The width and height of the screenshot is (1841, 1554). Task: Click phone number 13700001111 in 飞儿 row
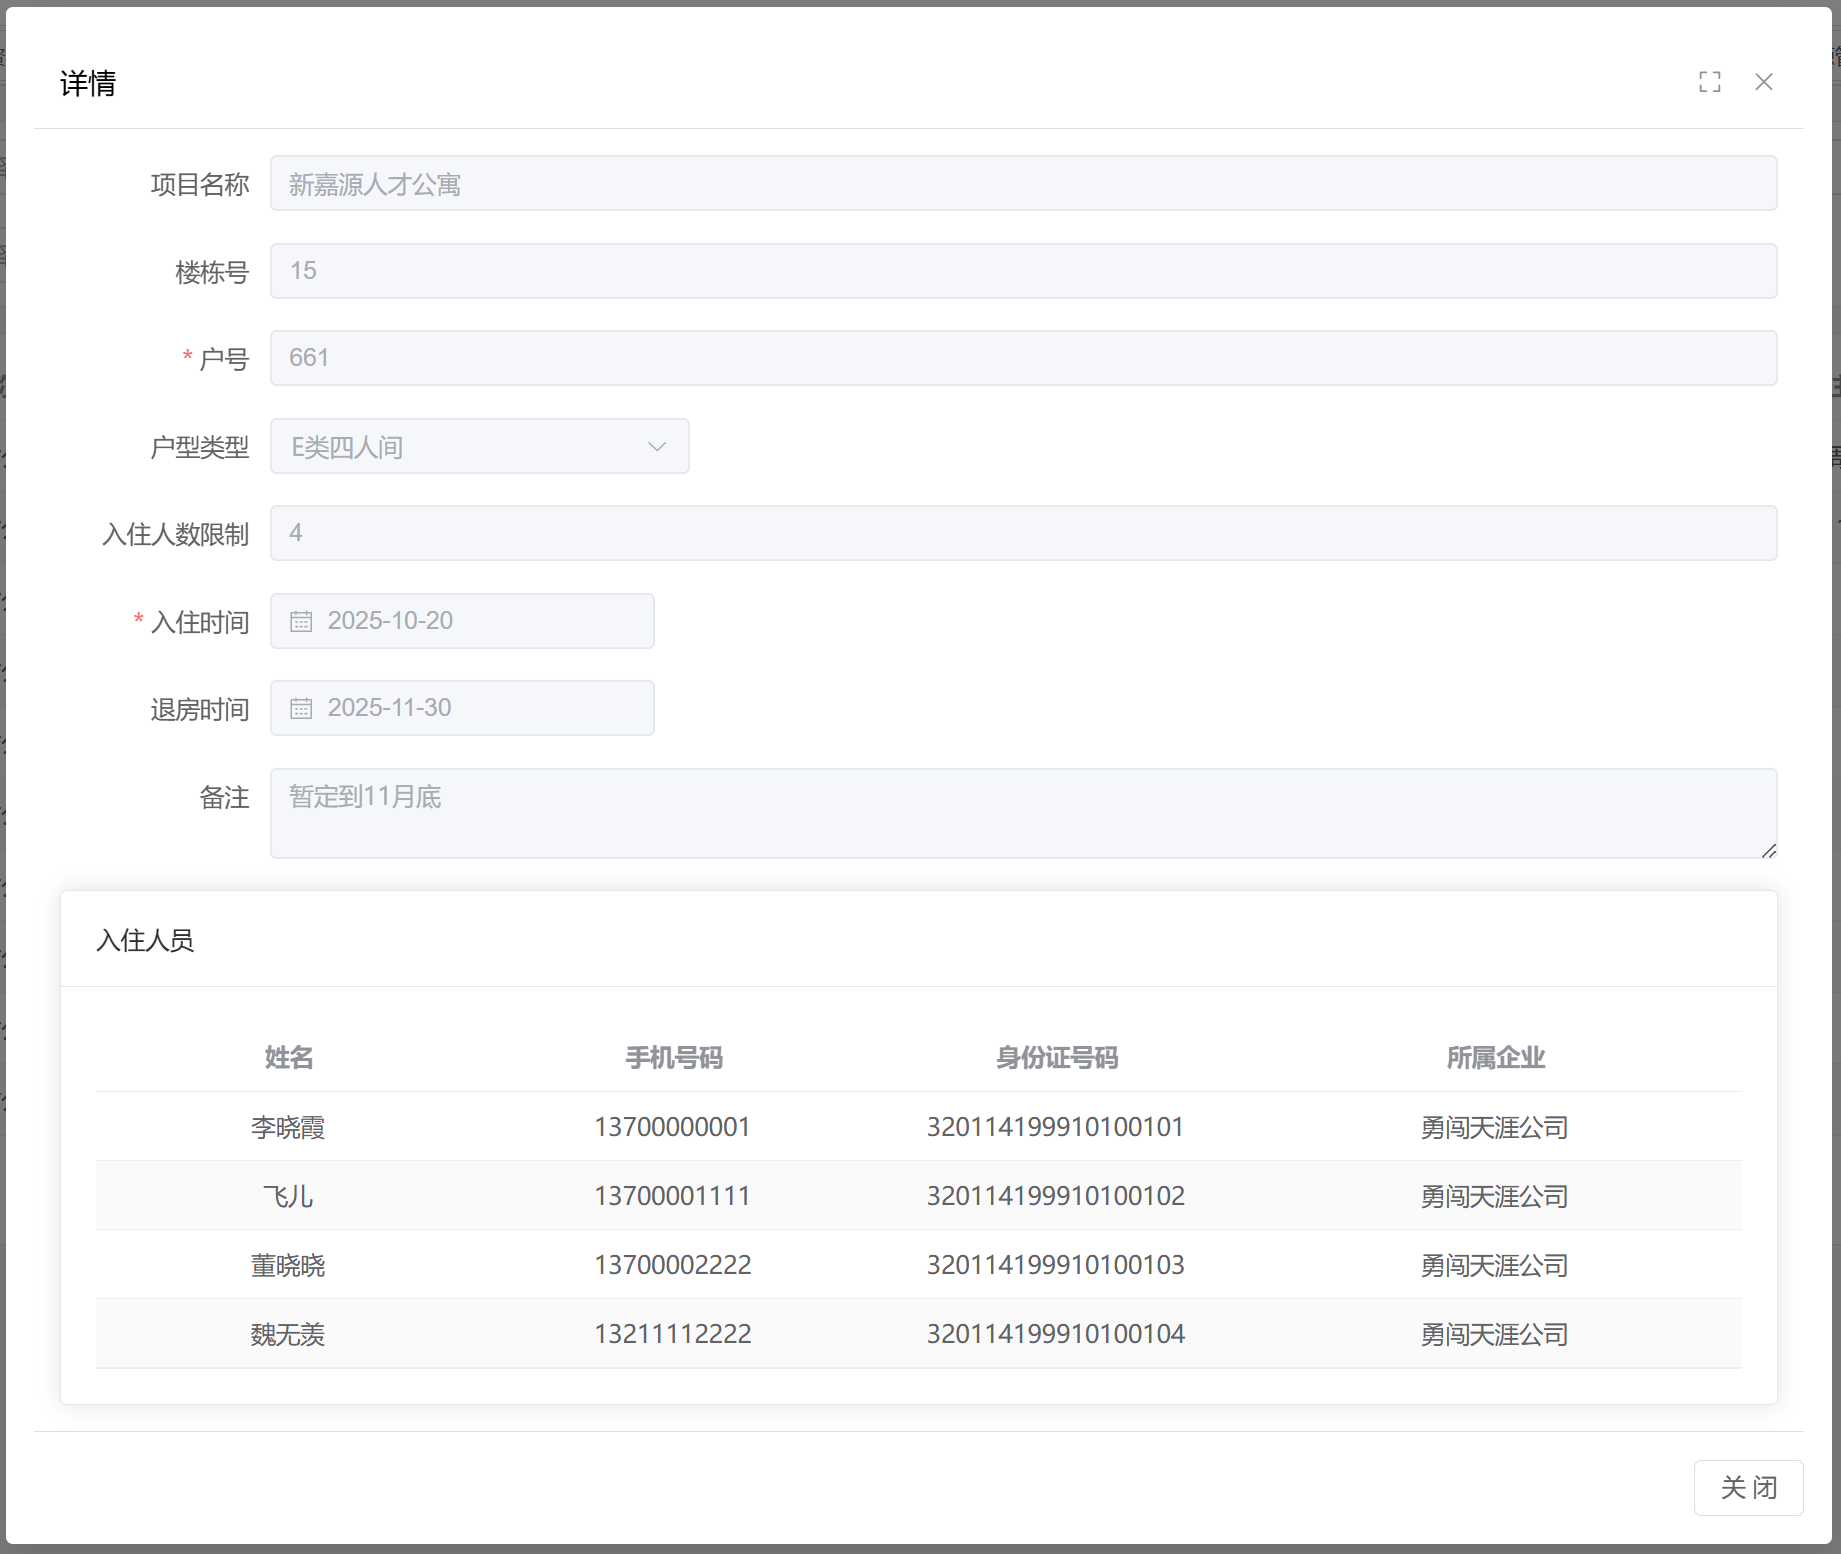point(672,1196)
